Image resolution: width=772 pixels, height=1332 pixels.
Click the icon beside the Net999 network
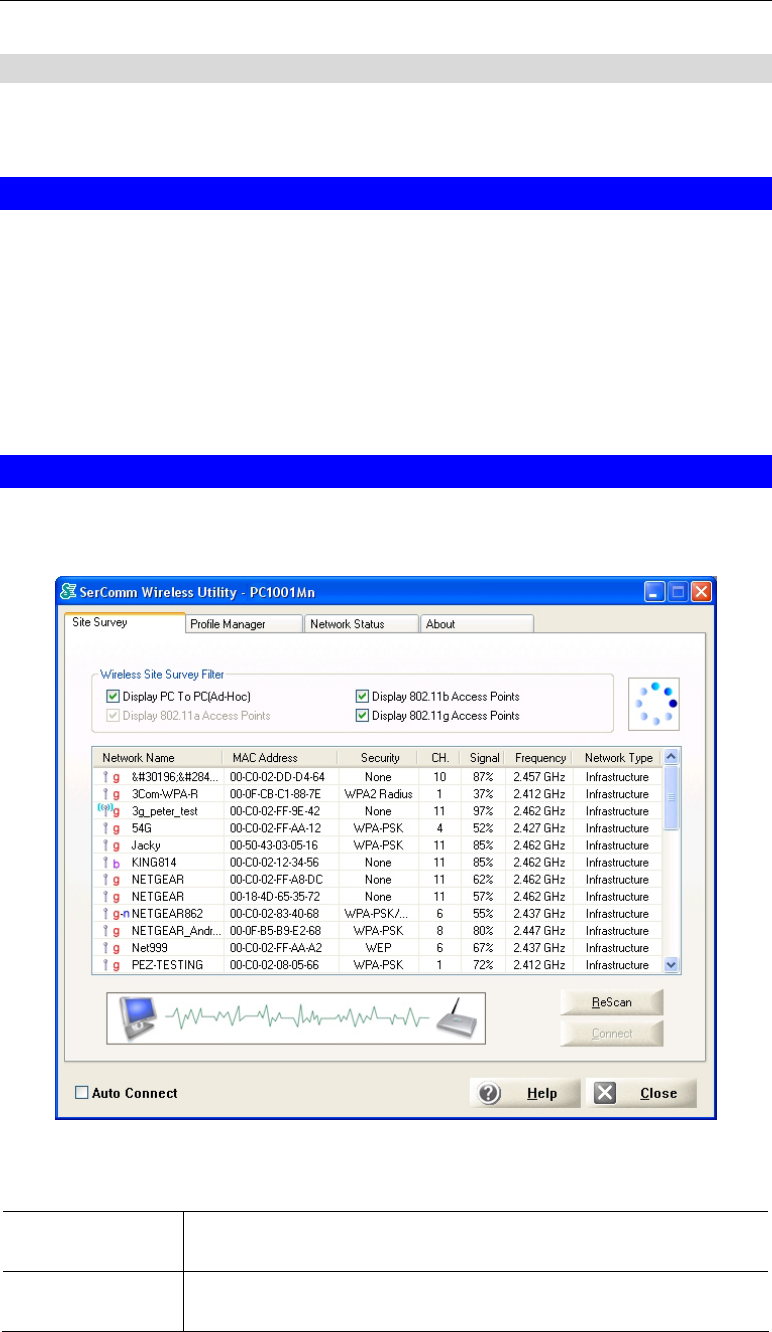pyautogui.click(x=110, y=947)
